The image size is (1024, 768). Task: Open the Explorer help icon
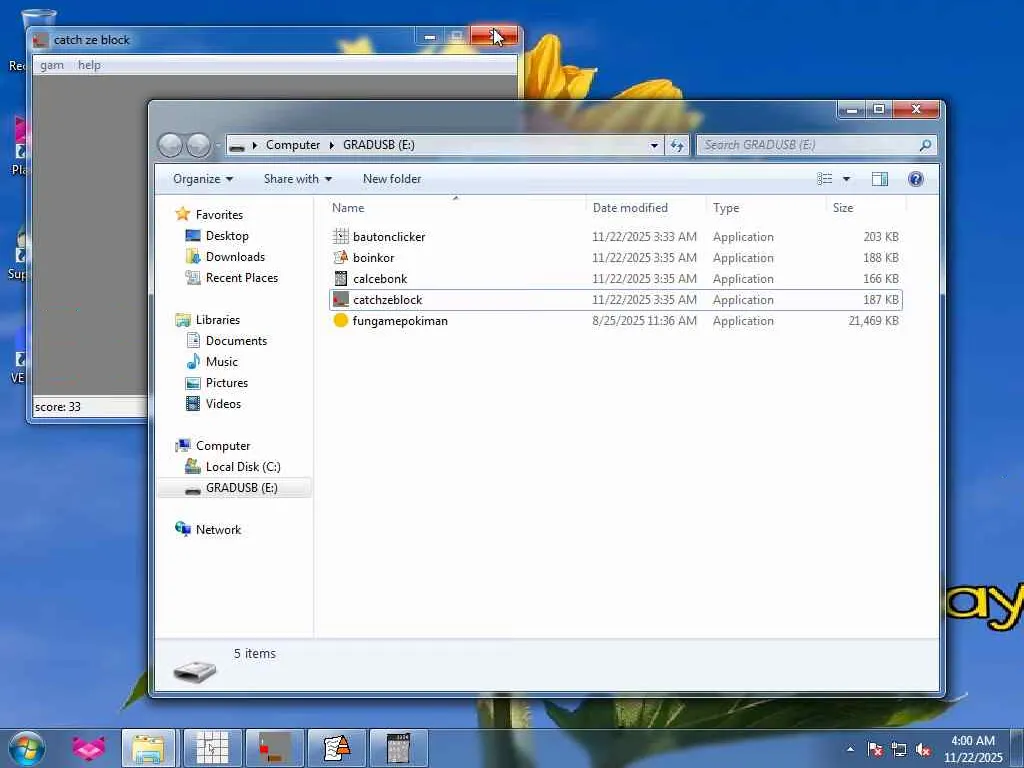pos(915,179)
